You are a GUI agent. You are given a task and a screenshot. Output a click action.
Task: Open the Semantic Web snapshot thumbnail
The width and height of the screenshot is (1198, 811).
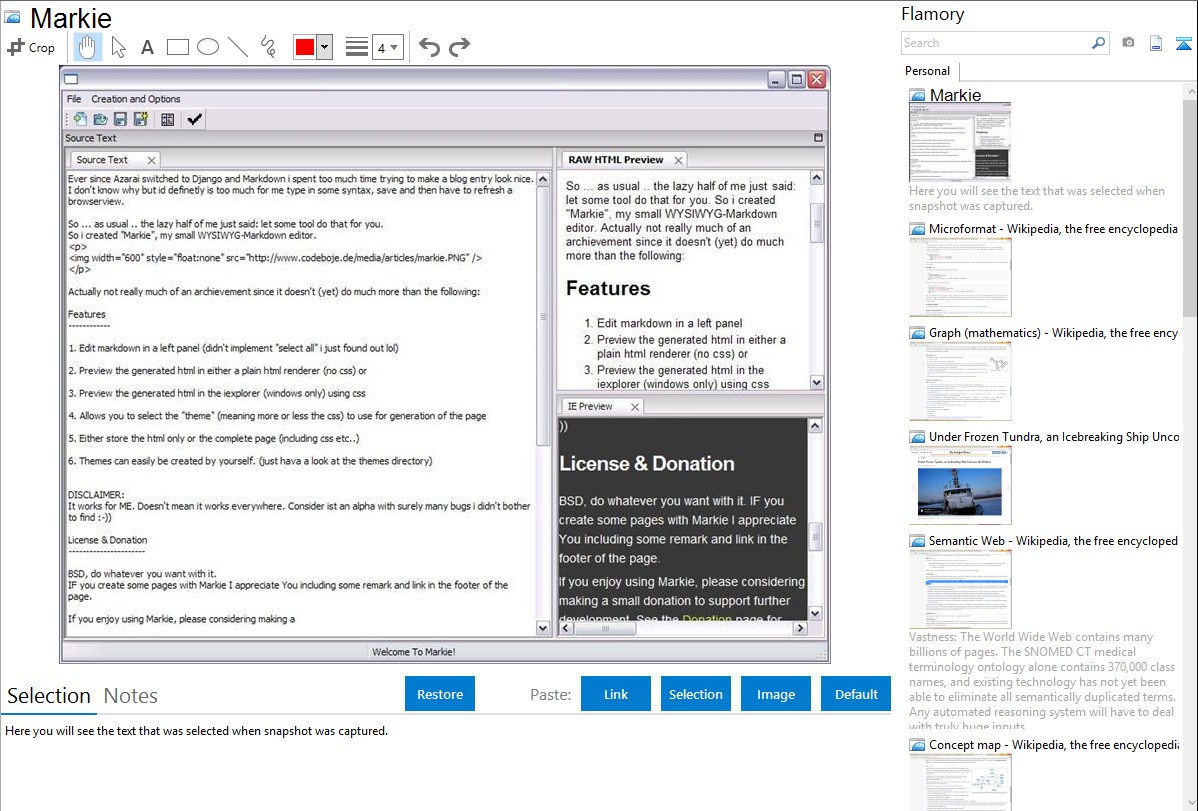[x=960, y=589]
